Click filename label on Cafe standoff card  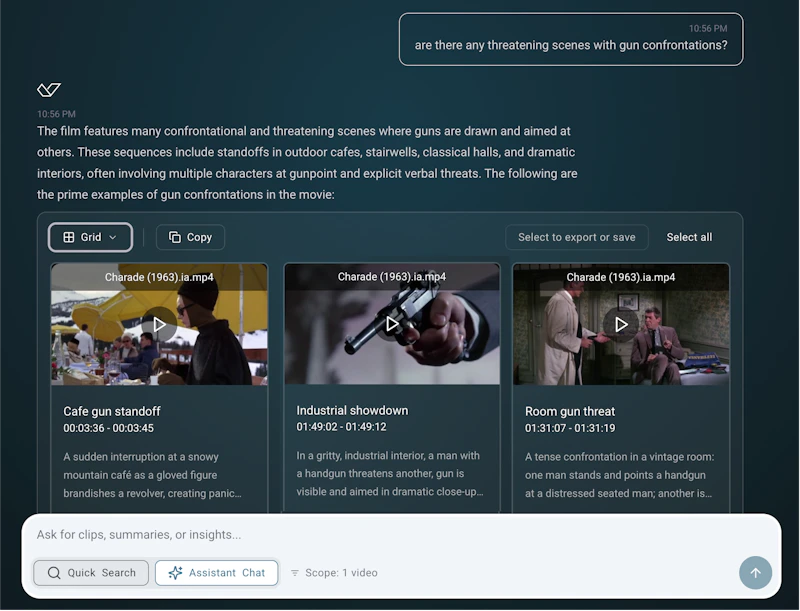click(159, 277)
